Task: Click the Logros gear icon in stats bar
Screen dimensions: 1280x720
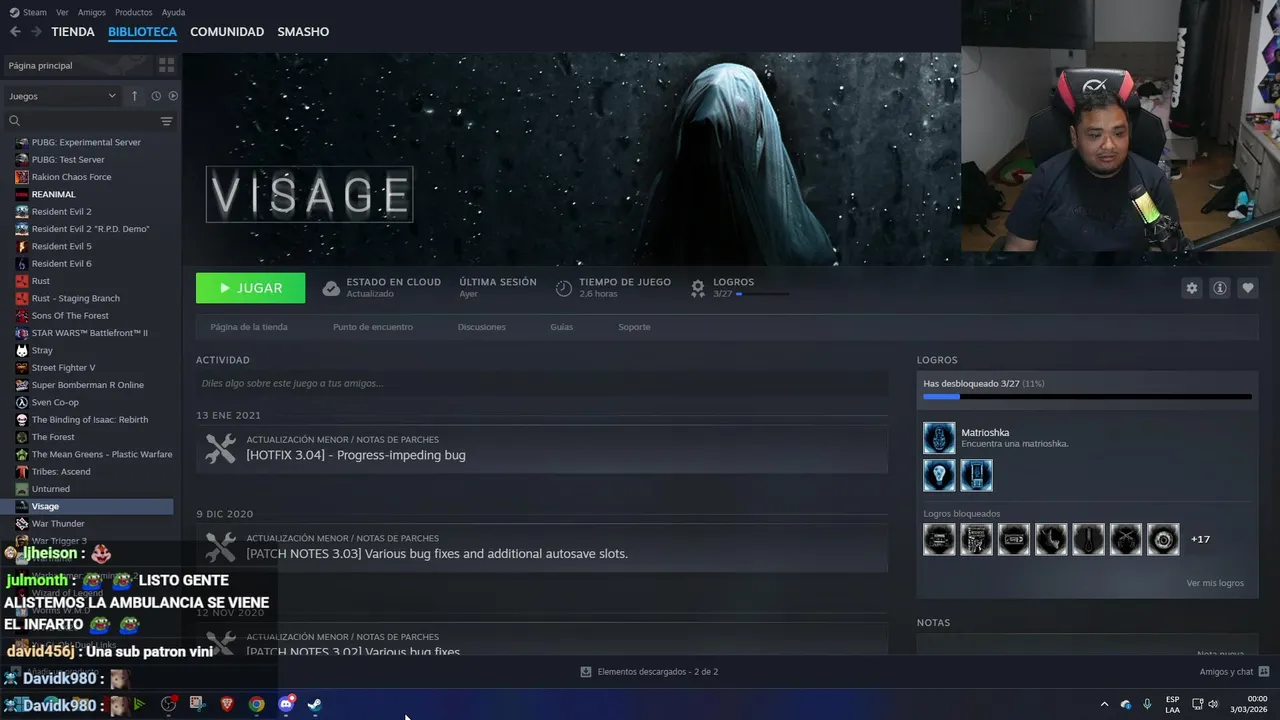Action: [698, 288]
